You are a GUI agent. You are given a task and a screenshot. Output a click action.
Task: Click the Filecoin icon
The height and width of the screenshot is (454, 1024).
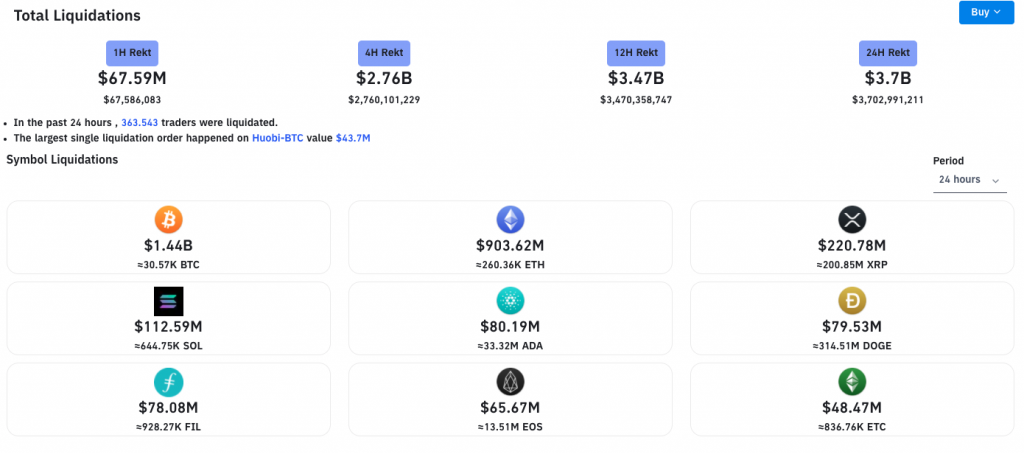pos(169,382)
